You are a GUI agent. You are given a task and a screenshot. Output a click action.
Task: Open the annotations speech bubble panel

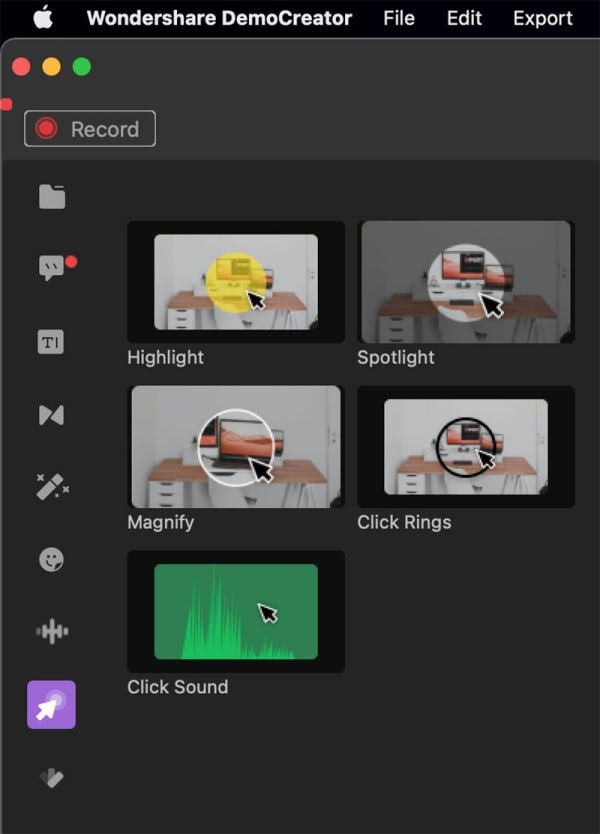point(52,268)
